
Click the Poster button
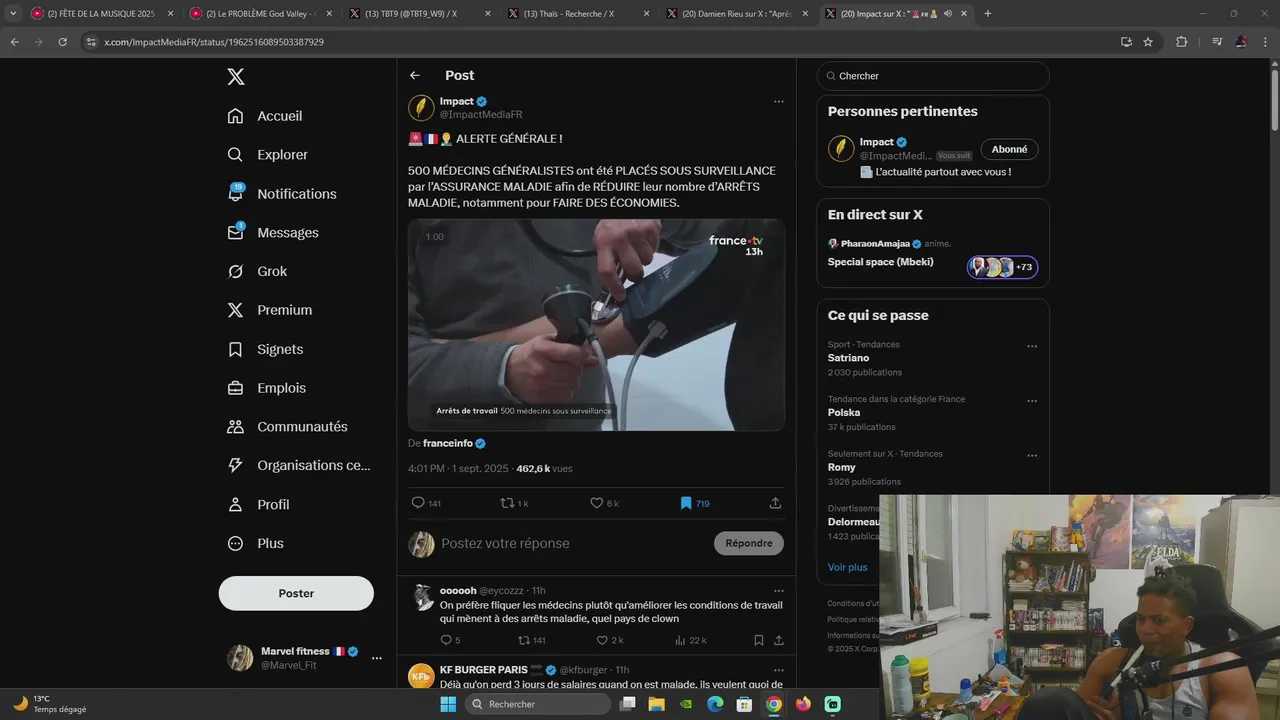click(x=296, y=593)
